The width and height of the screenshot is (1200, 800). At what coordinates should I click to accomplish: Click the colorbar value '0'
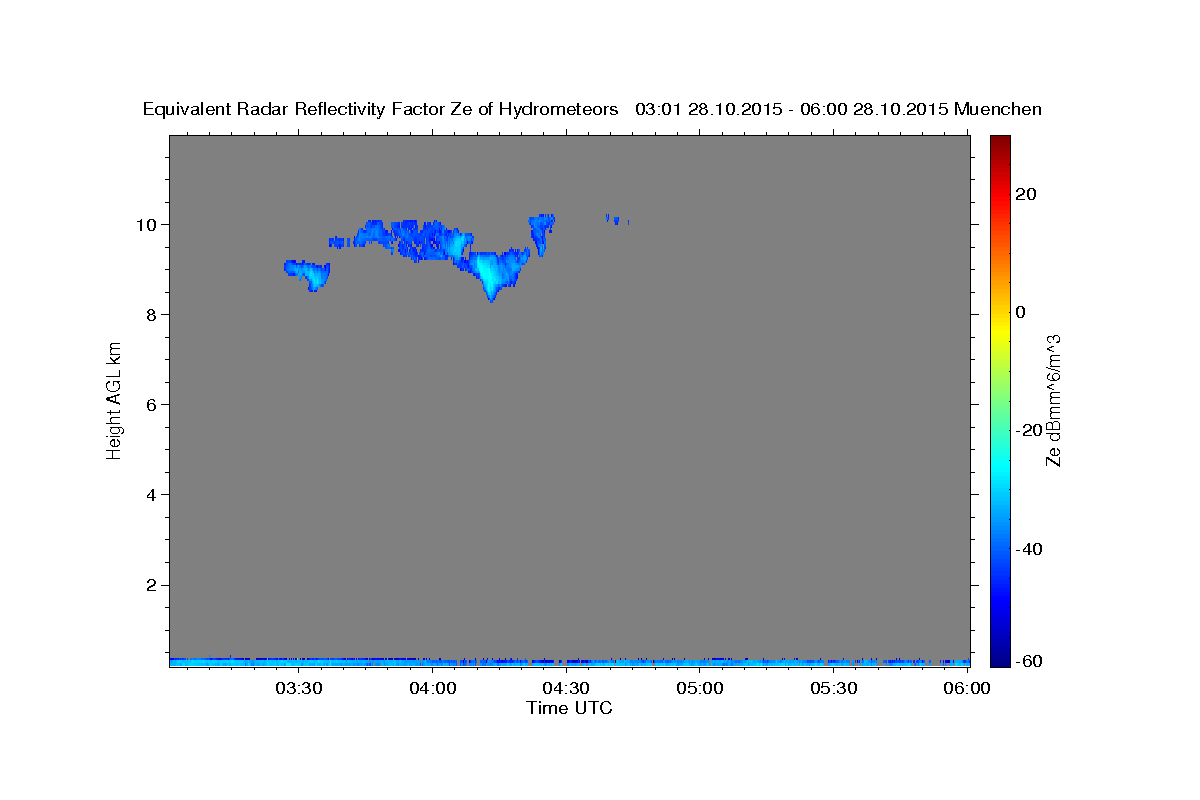pos(1020,312)
